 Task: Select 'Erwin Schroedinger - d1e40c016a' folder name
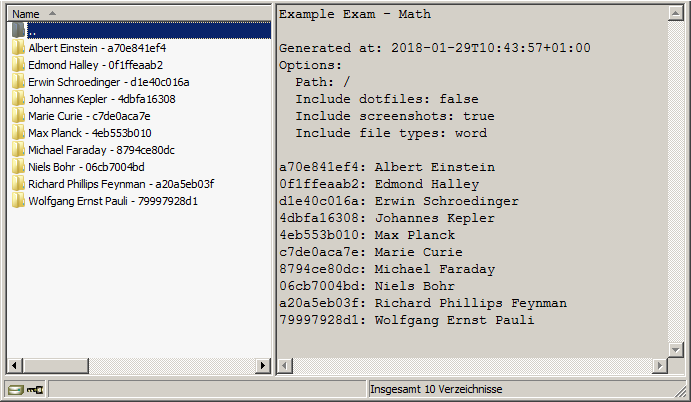coord(109,82)
